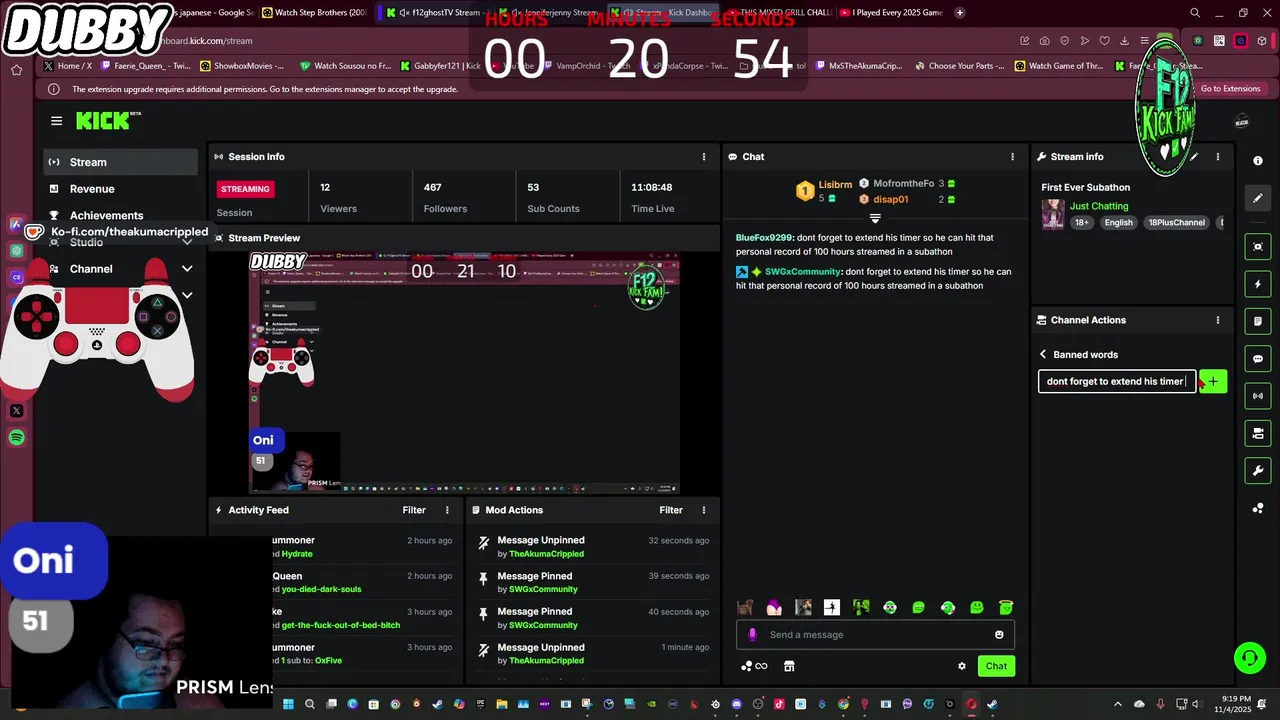The image size is (1280, 720).
Task: Open the Just Chatting category link
Action: [1099, 206]
